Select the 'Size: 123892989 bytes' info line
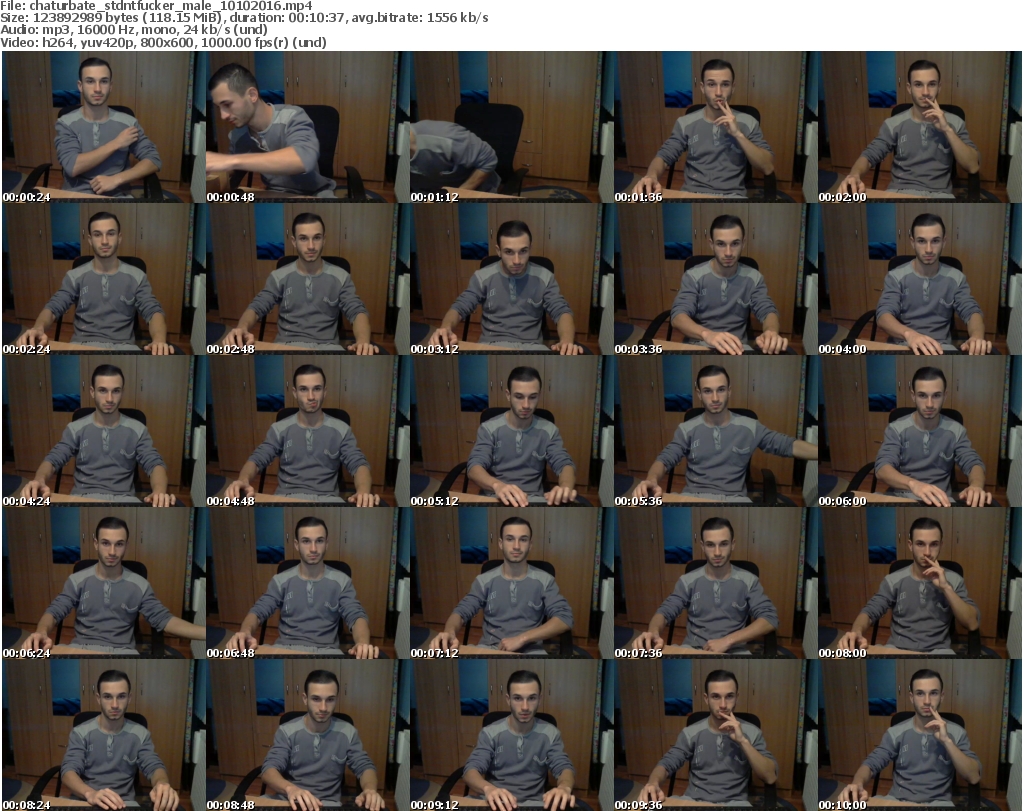1024x811 pixels. 244,18
